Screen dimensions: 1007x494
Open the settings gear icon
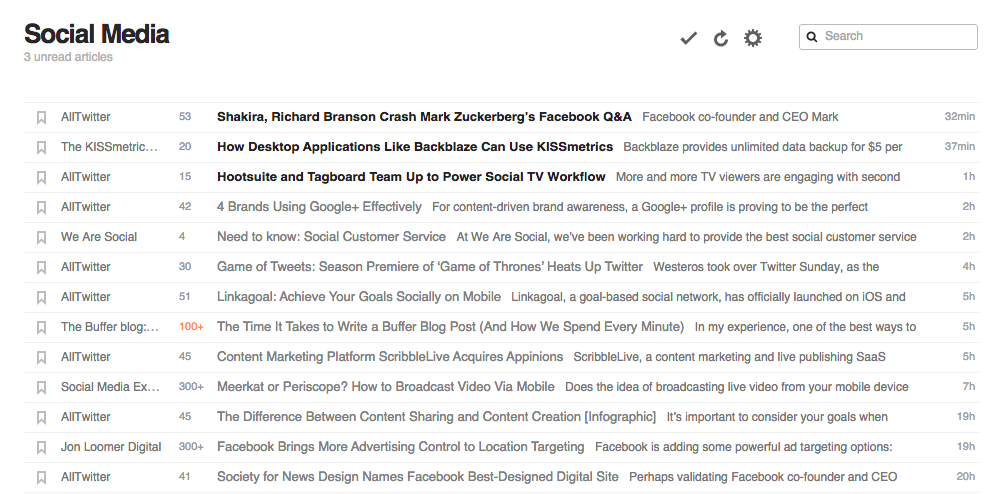753,38
